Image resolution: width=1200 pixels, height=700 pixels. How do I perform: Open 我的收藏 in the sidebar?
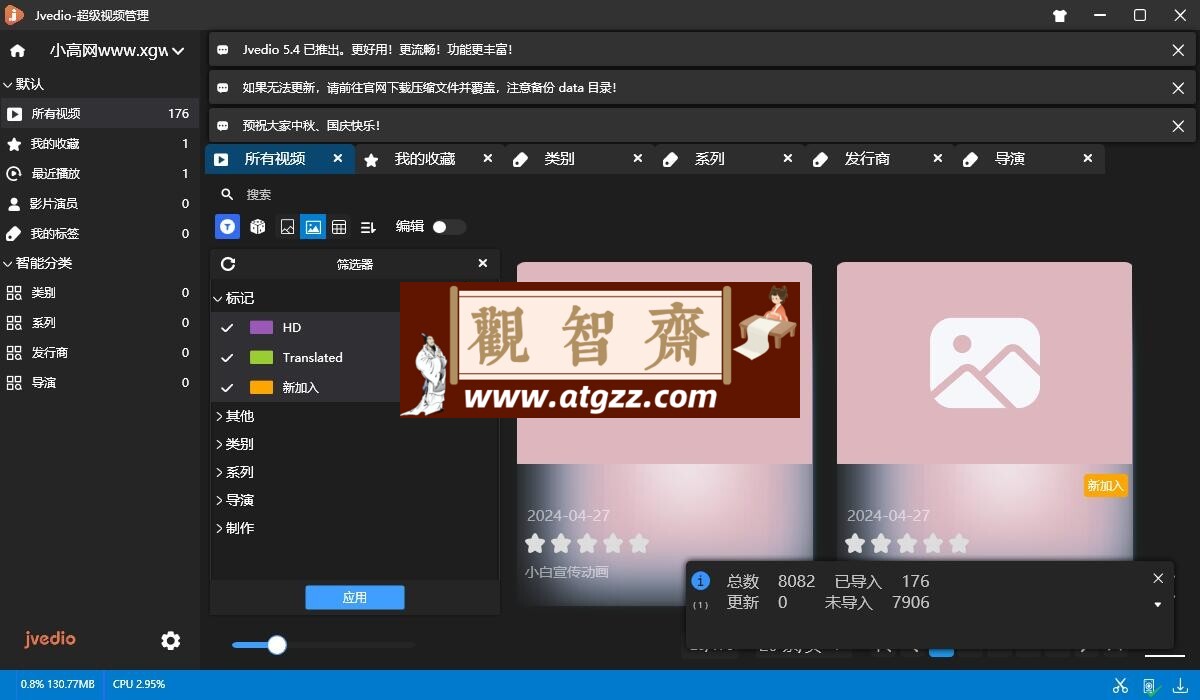coord(100,144)
